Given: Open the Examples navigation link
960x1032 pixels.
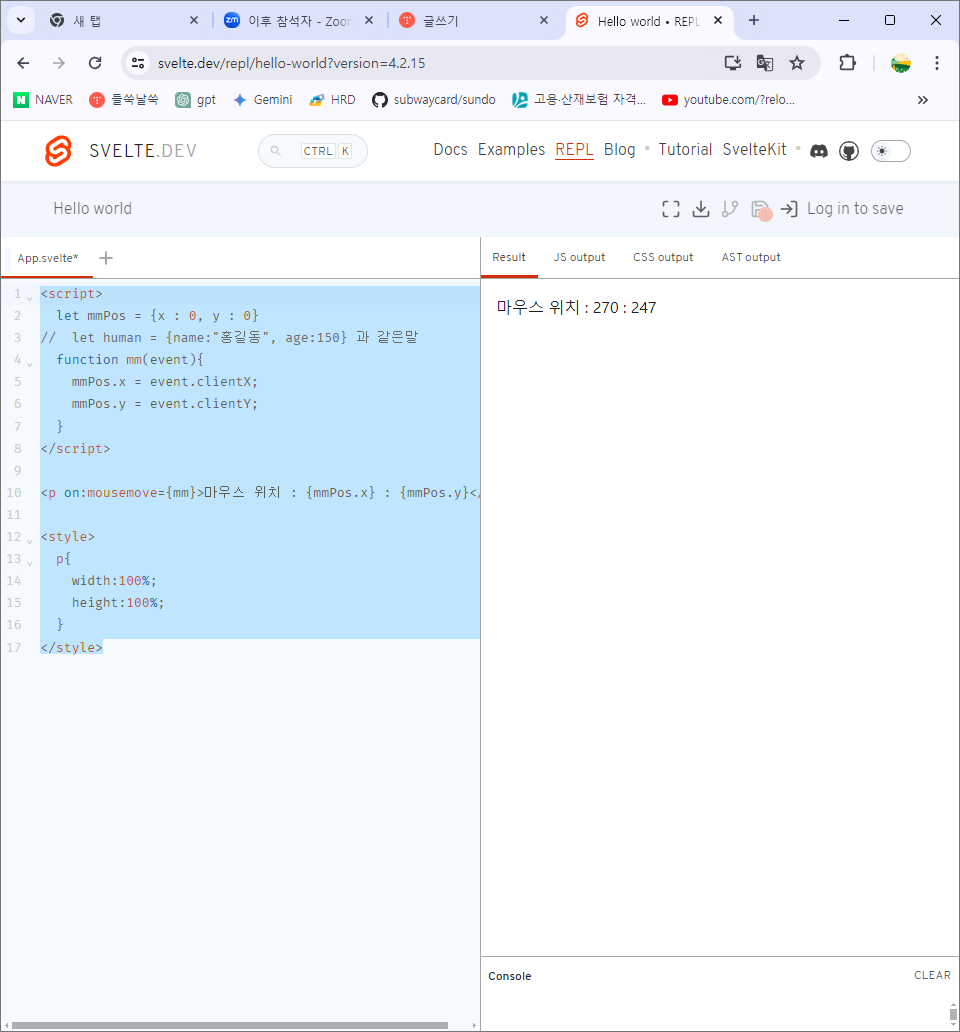Looking at the screenshot, I should (x=511, y=150).
